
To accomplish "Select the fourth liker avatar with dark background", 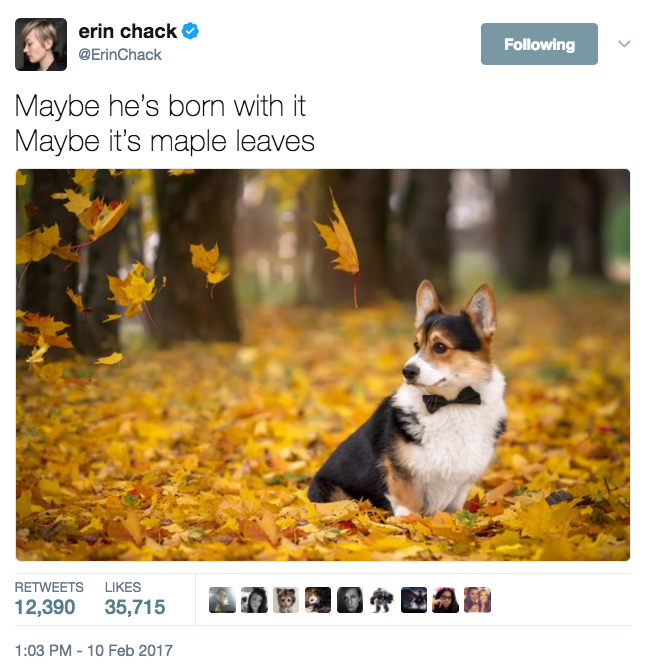I will click(x=318, y=600).
